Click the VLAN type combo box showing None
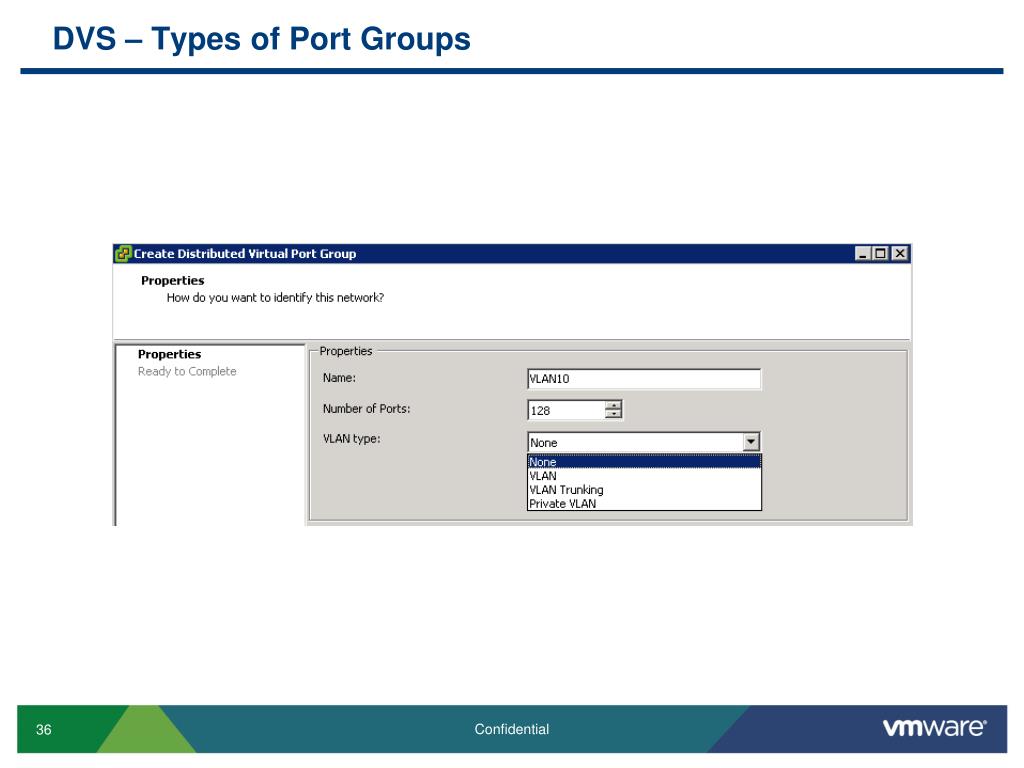The image size is (1024, 768). point(643,442)
